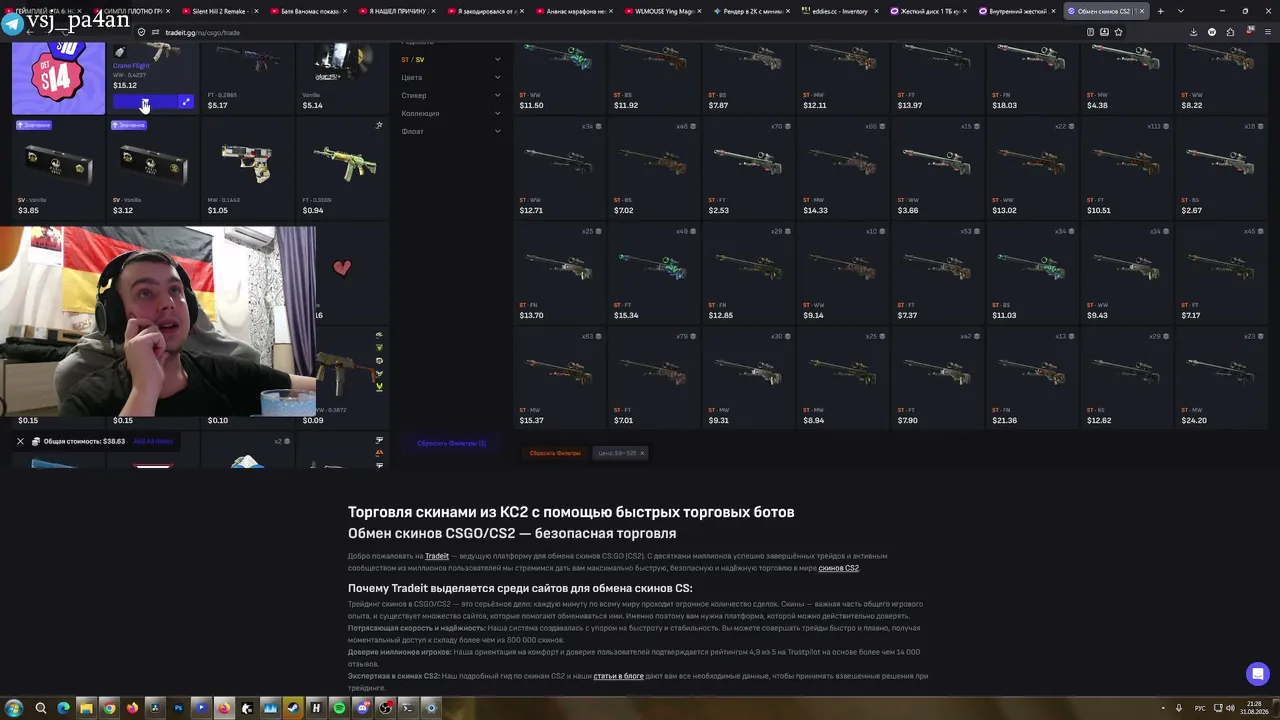Open Firefox extensions menu

point(1230,32)
